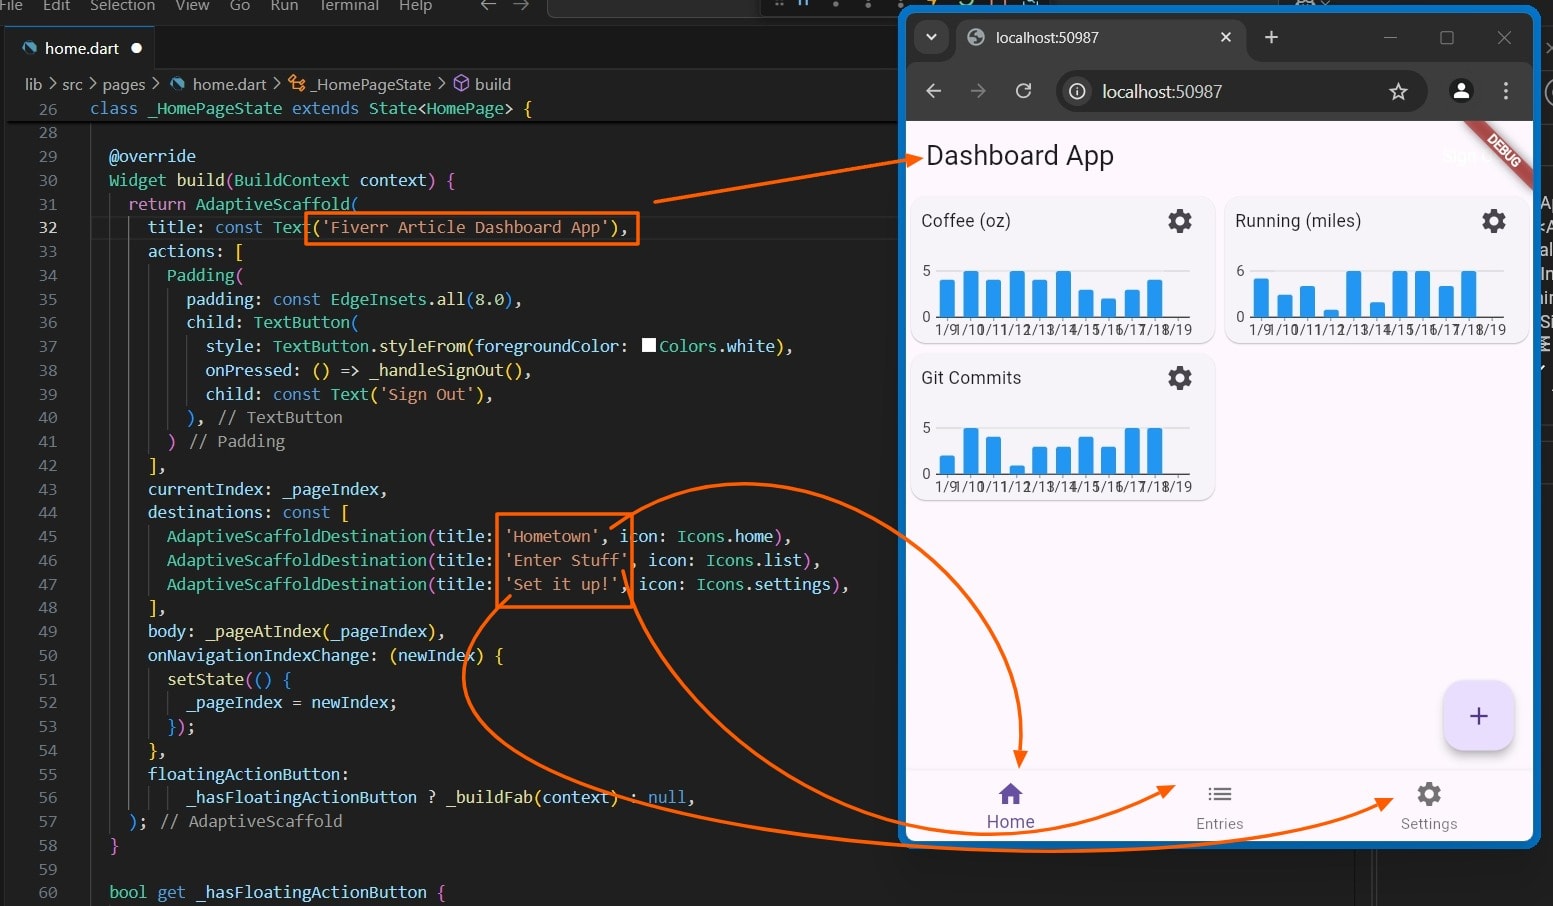Open Chrome's three-dot menu
This screenshot has width=1553, height=906.
(x=1505, y=91)
